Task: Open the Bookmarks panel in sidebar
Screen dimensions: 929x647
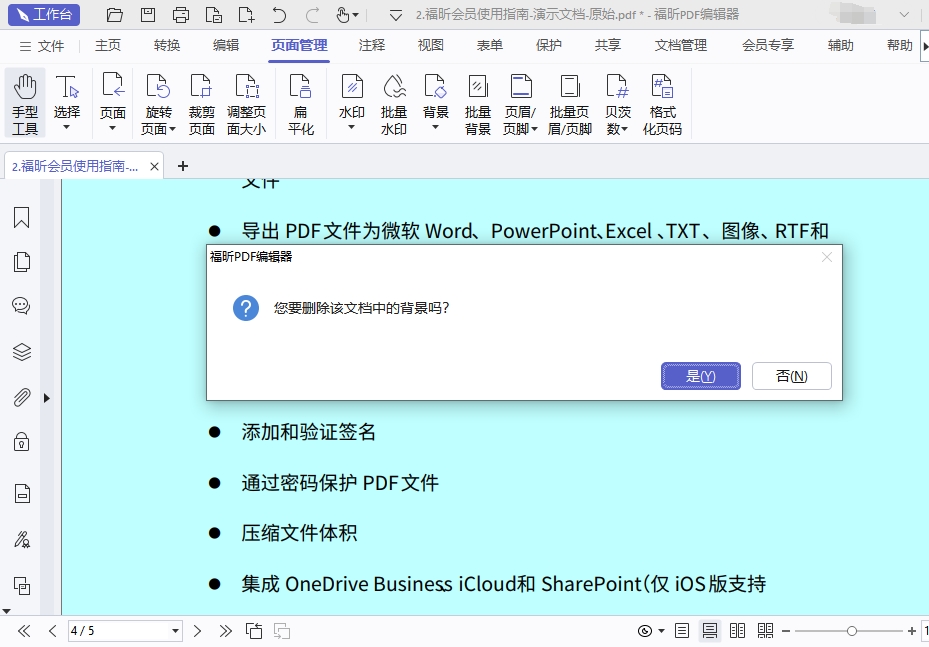Action: (21, 218)
